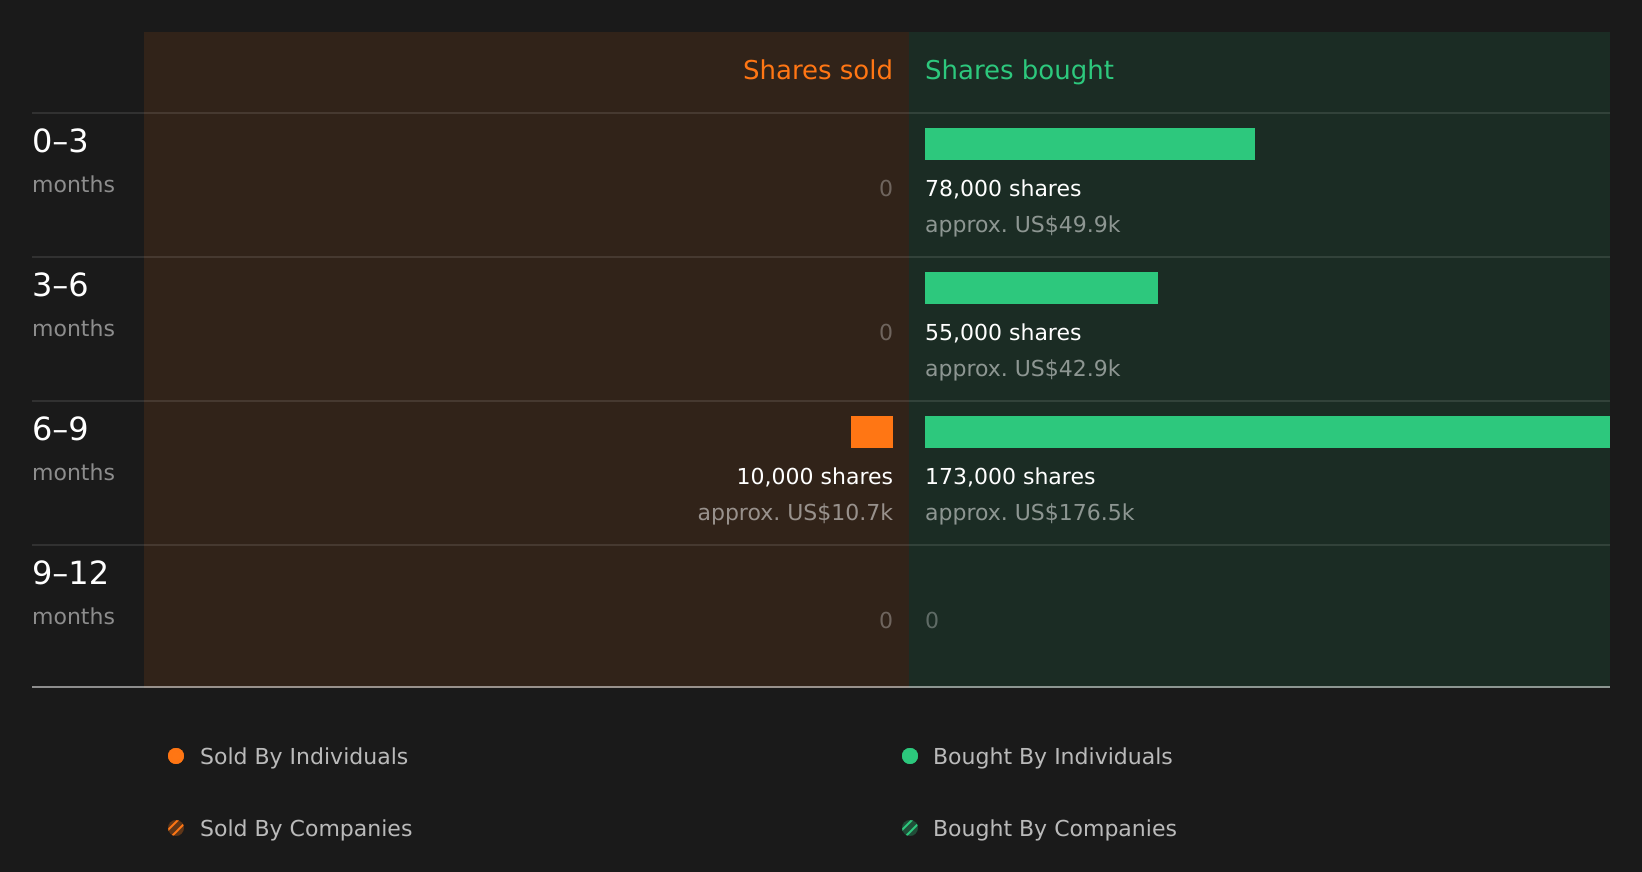Click the Bought By Companies striped icon

tap(910, 828)
